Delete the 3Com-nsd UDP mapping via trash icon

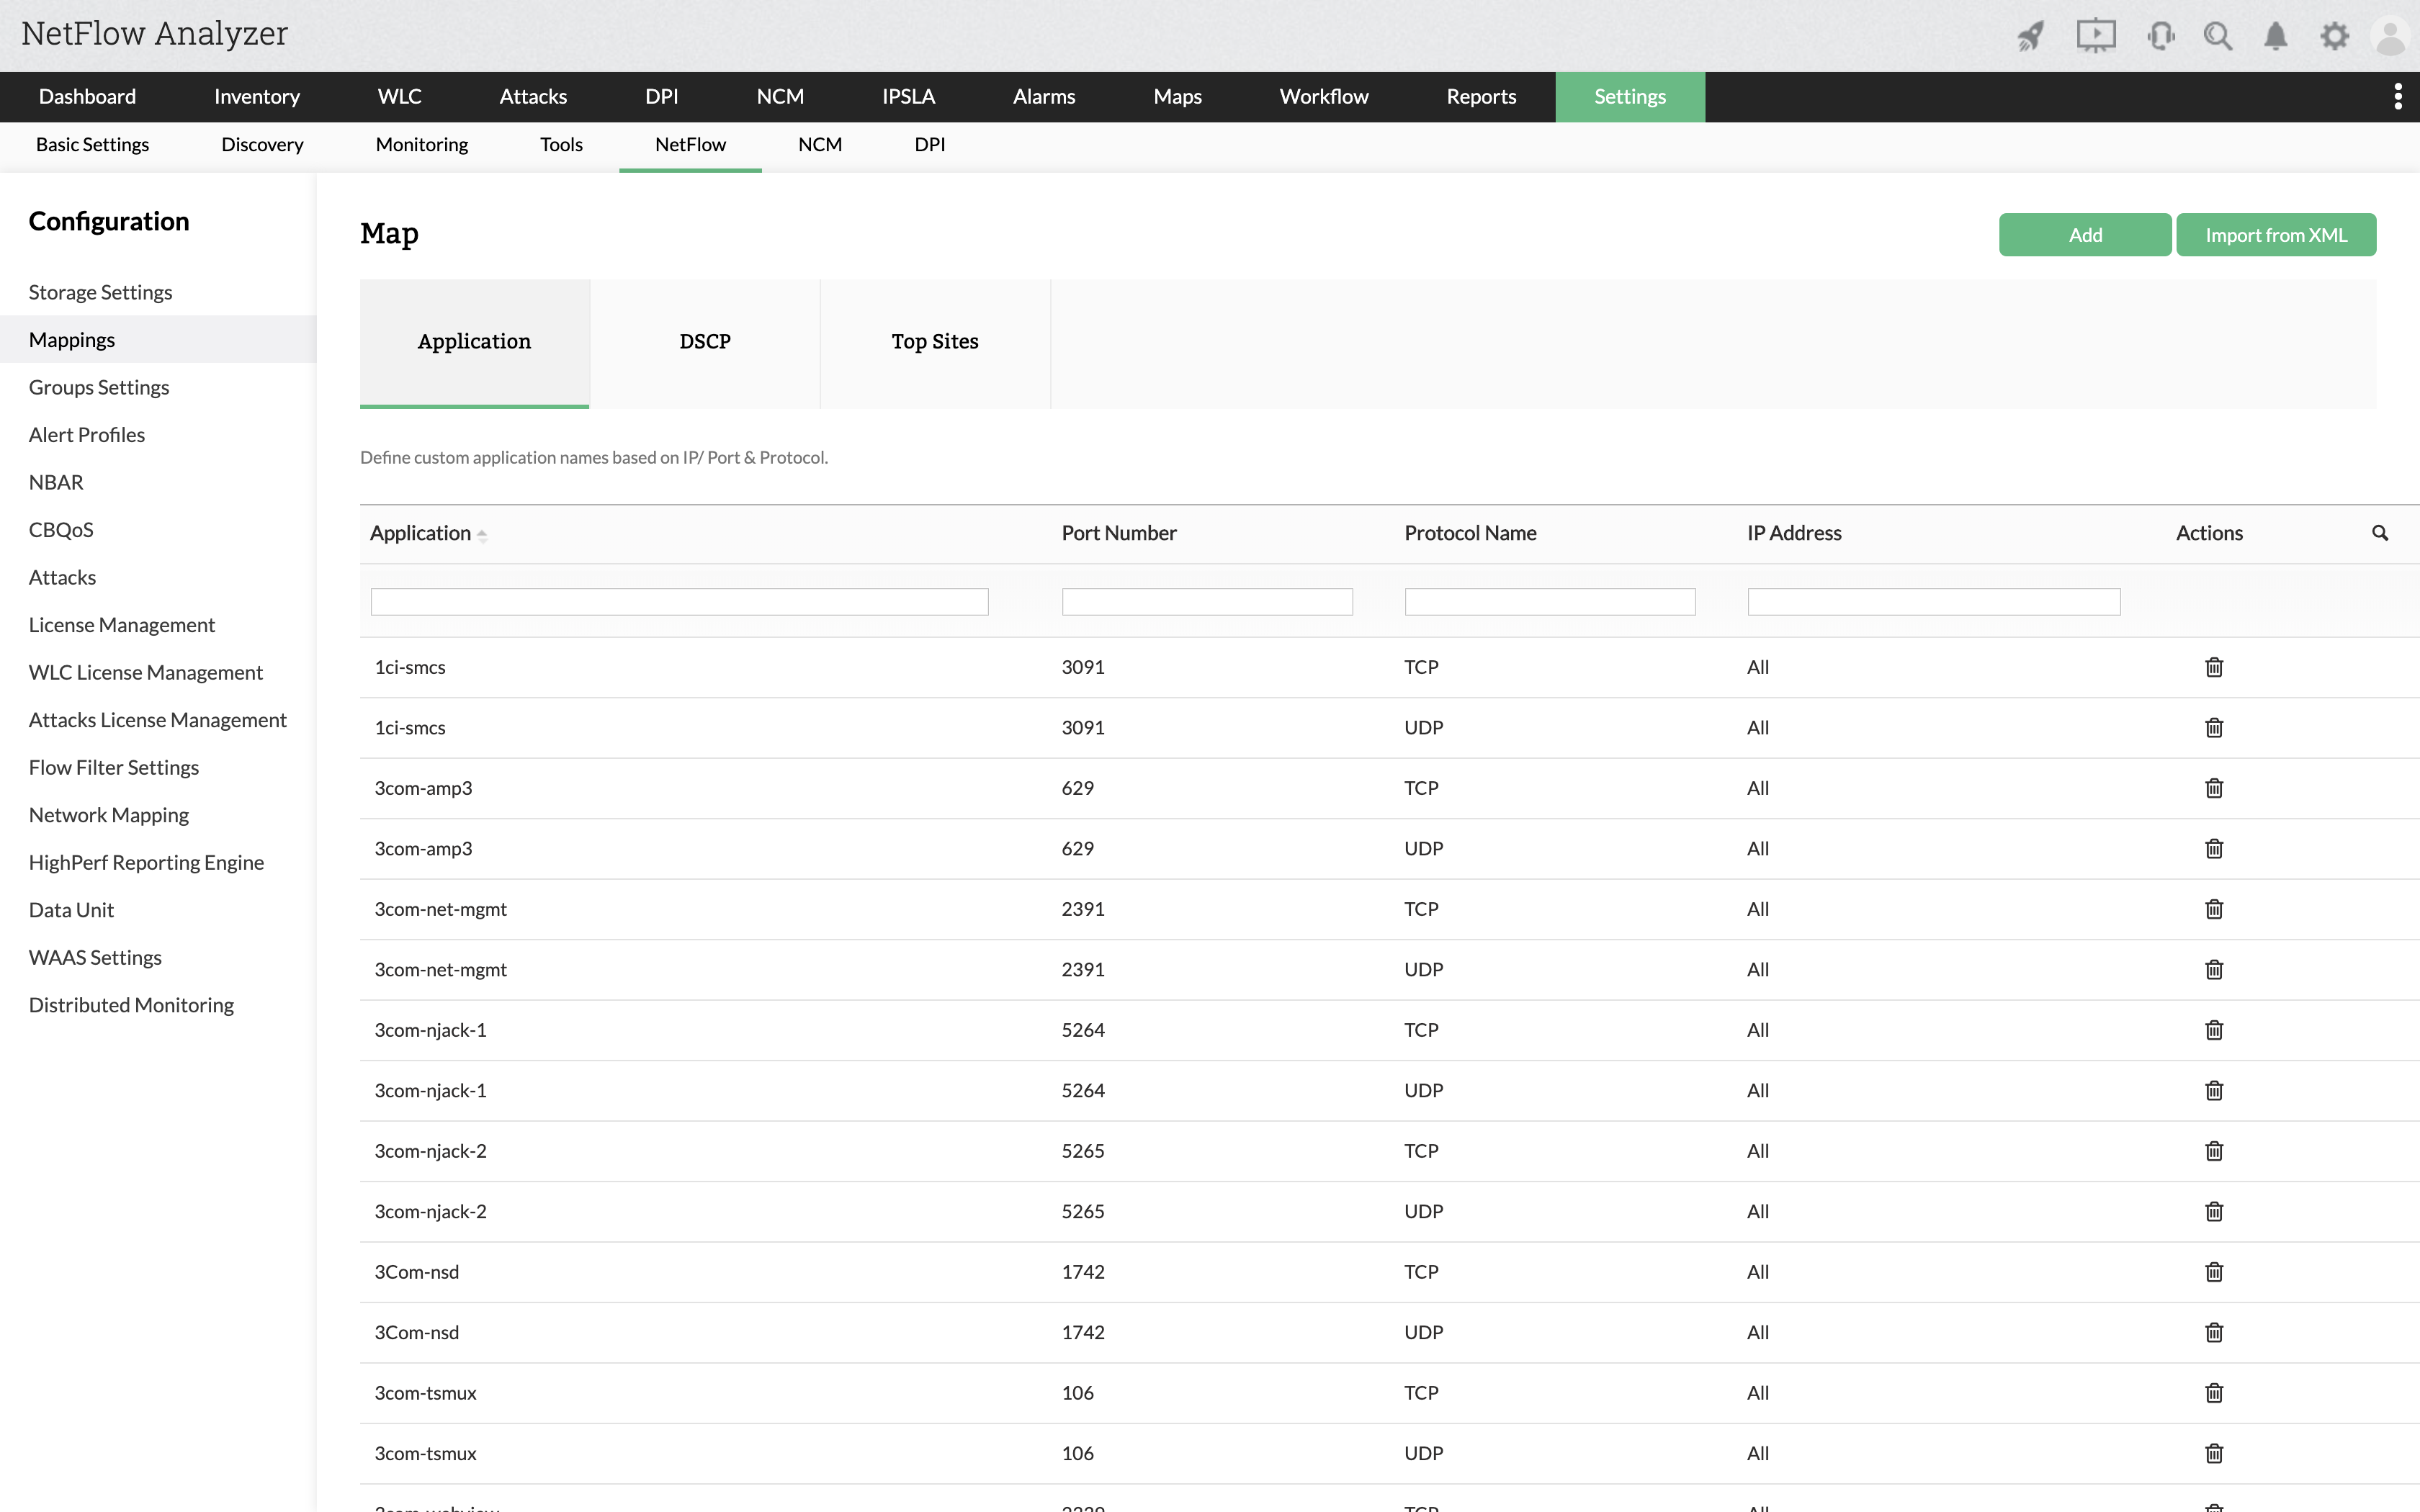pyautogui.click(x=2214, y=1332)
